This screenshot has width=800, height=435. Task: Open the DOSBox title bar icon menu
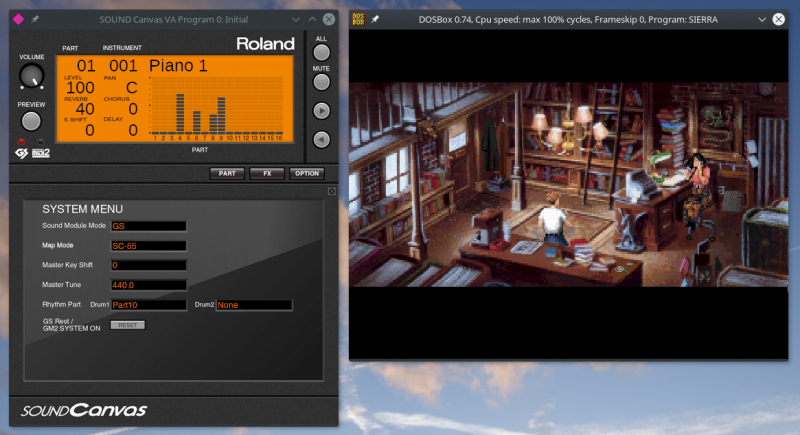[x=361, y=19]
